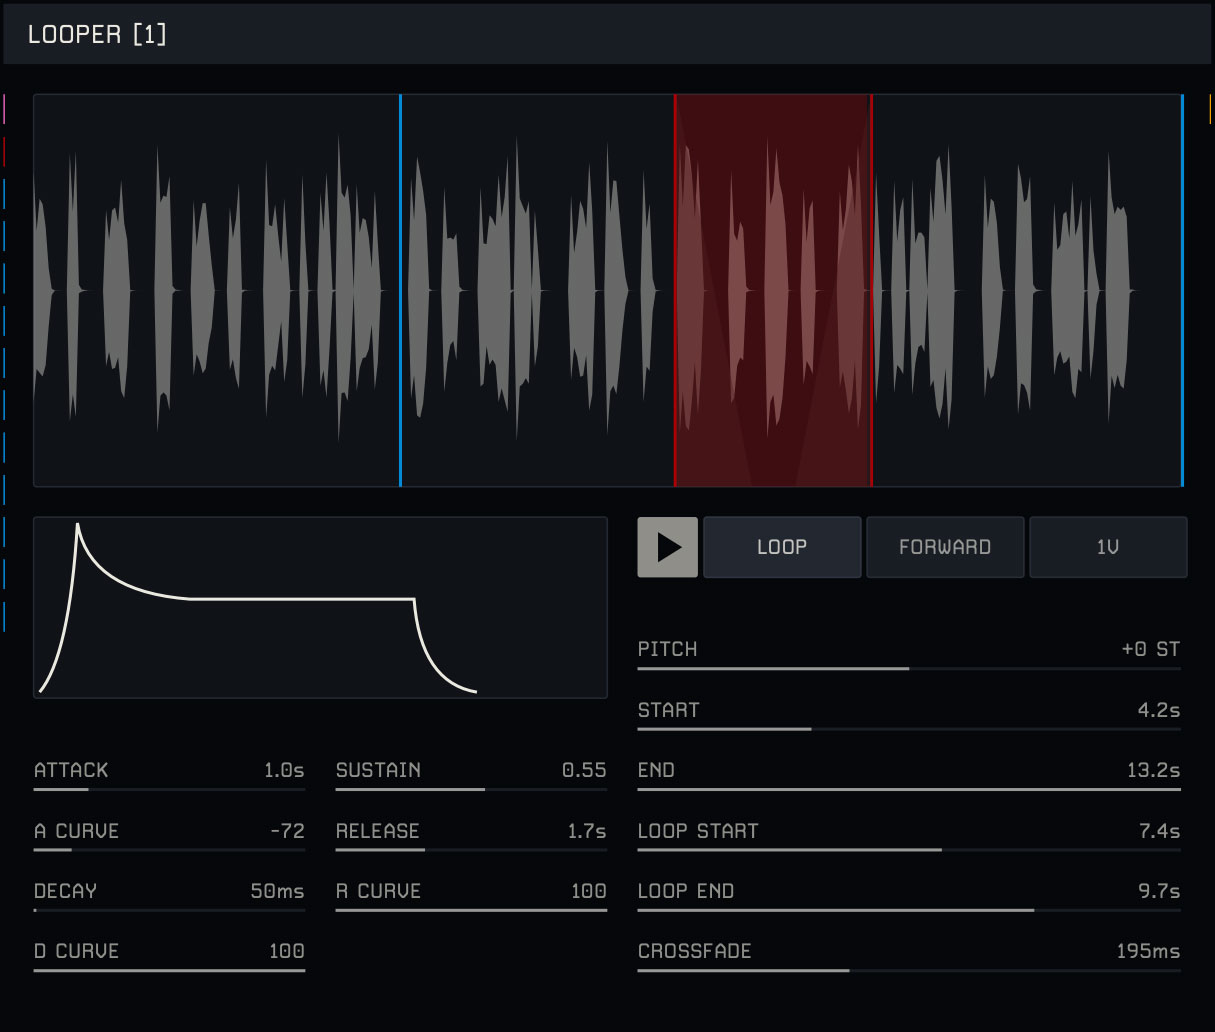The height and width of the screenshot is (1032, 1215).
Task: Click the envelope curve display
Action: [320, 607]
